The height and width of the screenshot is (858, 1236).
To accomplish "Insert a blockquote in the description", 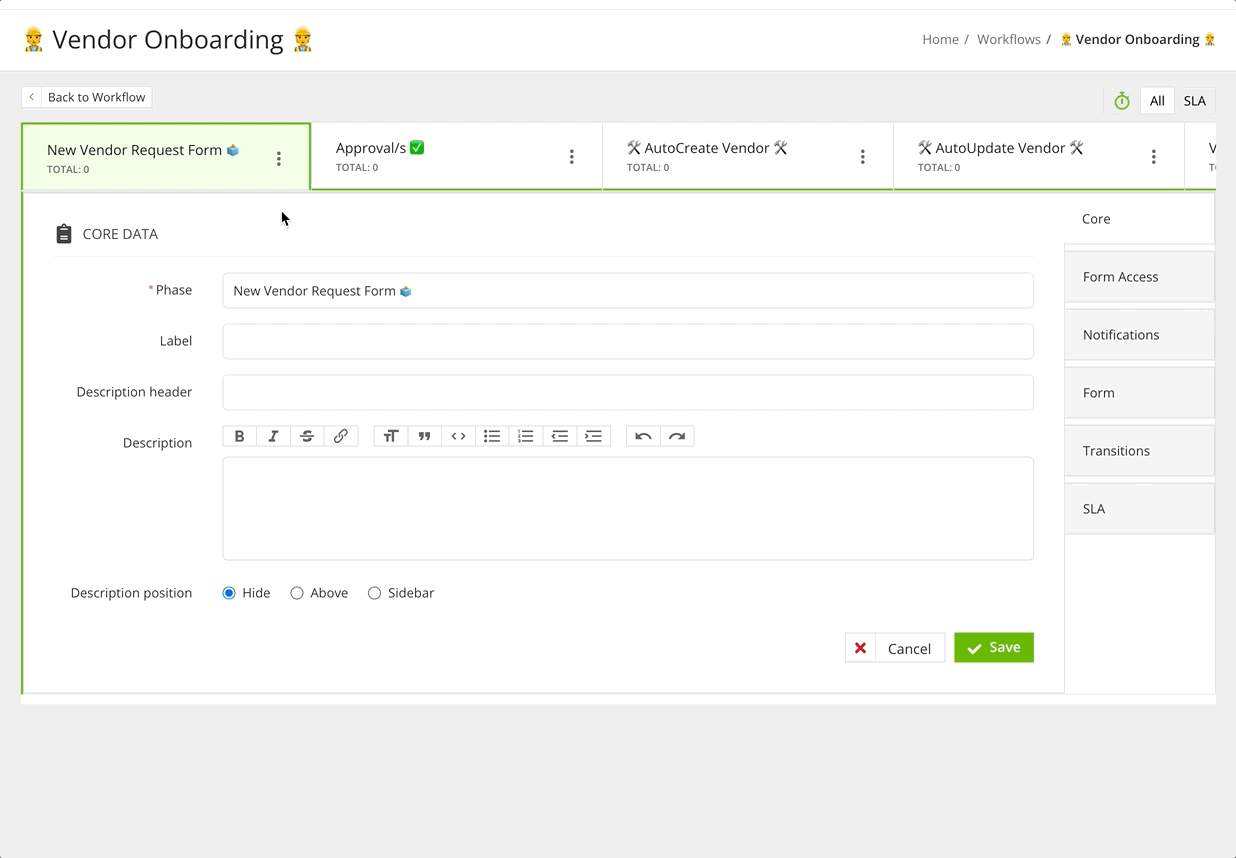I will (424, 435).
